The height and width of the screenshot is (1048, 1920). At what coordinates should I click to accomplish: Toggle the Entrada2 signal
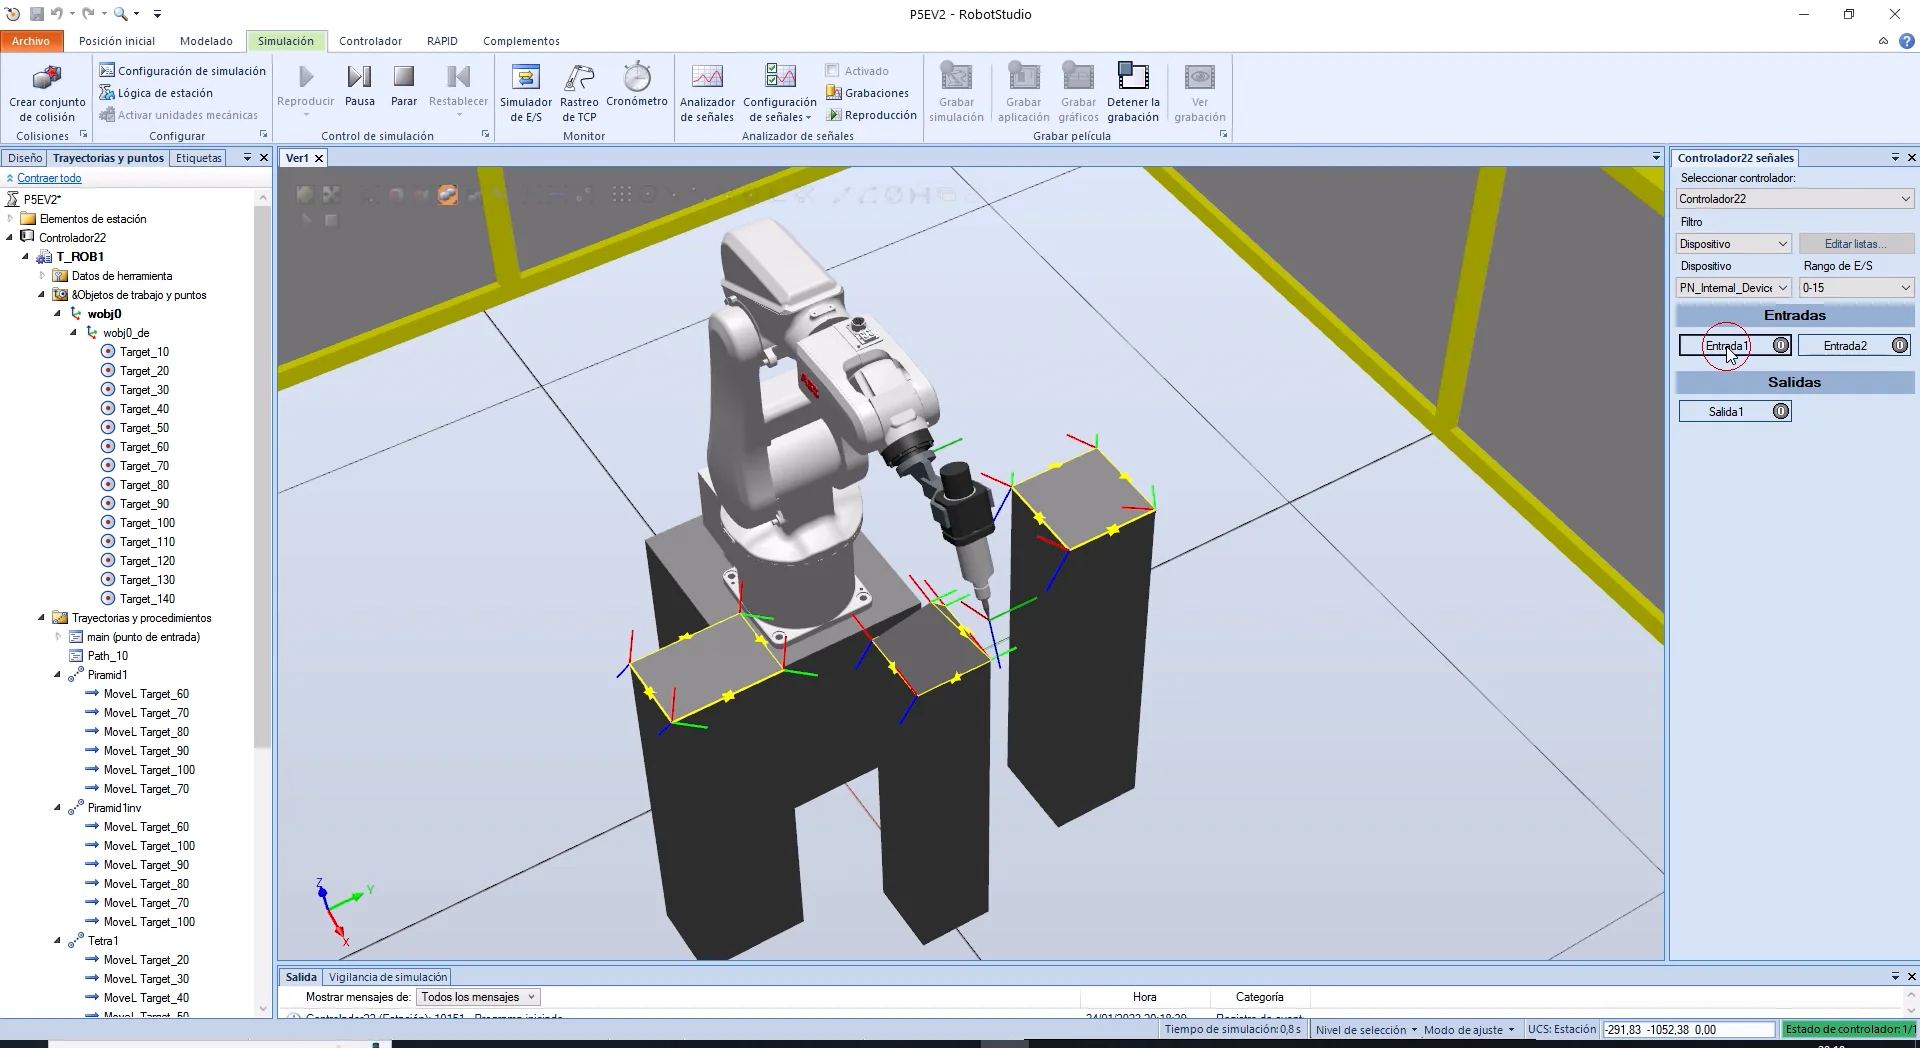(1854, 345)
